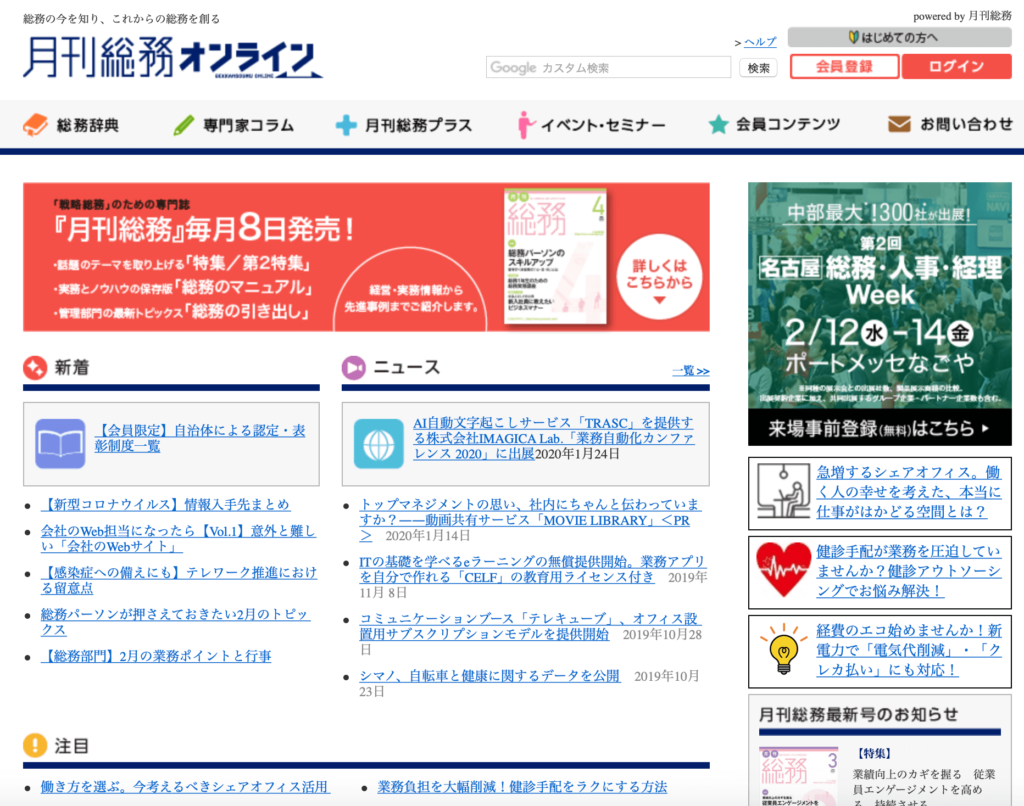Open 急増するシェアオフィス sidebar link

click(908, 492)
